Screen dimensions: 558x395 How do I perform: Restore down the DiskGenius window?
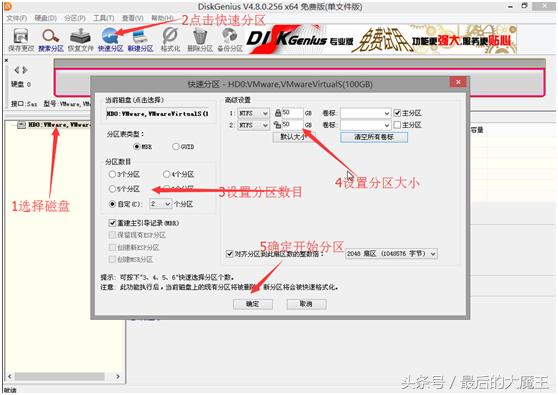[525, 6]
